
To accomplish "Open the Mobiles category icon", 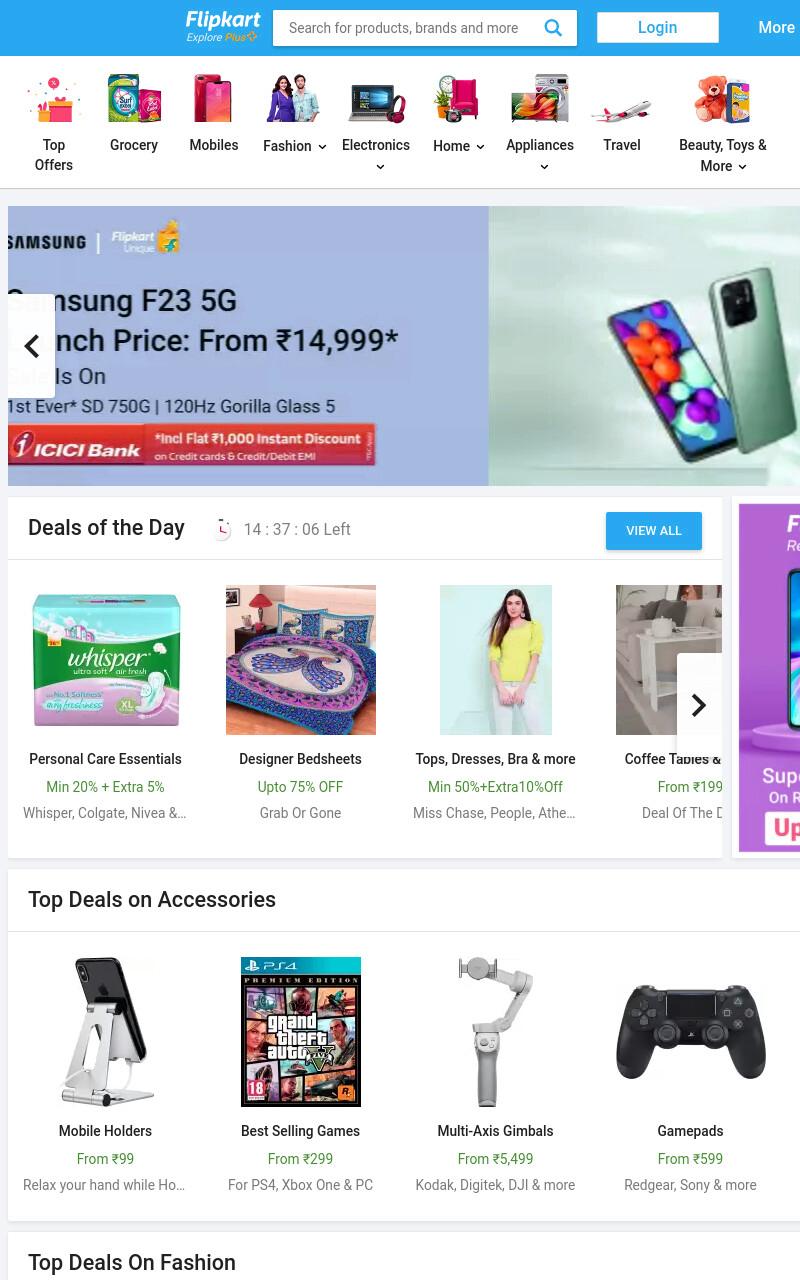I will tap(214, 99).
